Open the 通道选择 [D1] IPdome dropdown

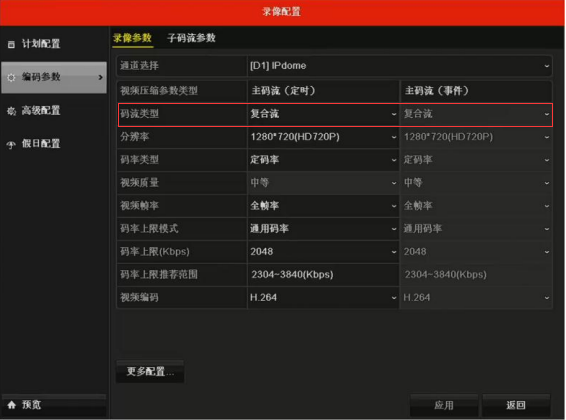(399, 66)
